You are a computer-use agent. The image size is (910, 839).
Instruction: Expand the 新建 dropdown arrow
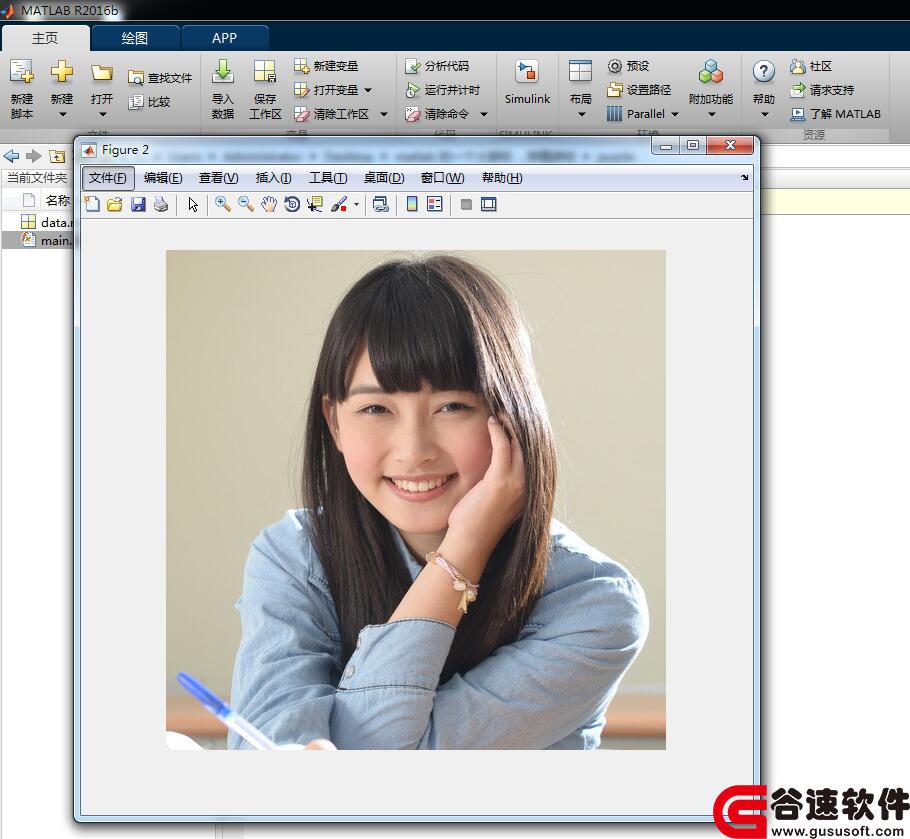pyautogui.click(x=63, y=114)
